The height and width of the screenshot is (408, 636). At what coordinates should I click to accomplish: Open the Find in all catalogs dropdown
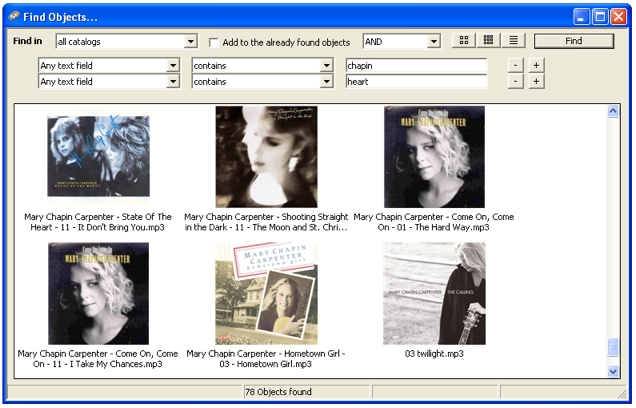click(190, 41)
